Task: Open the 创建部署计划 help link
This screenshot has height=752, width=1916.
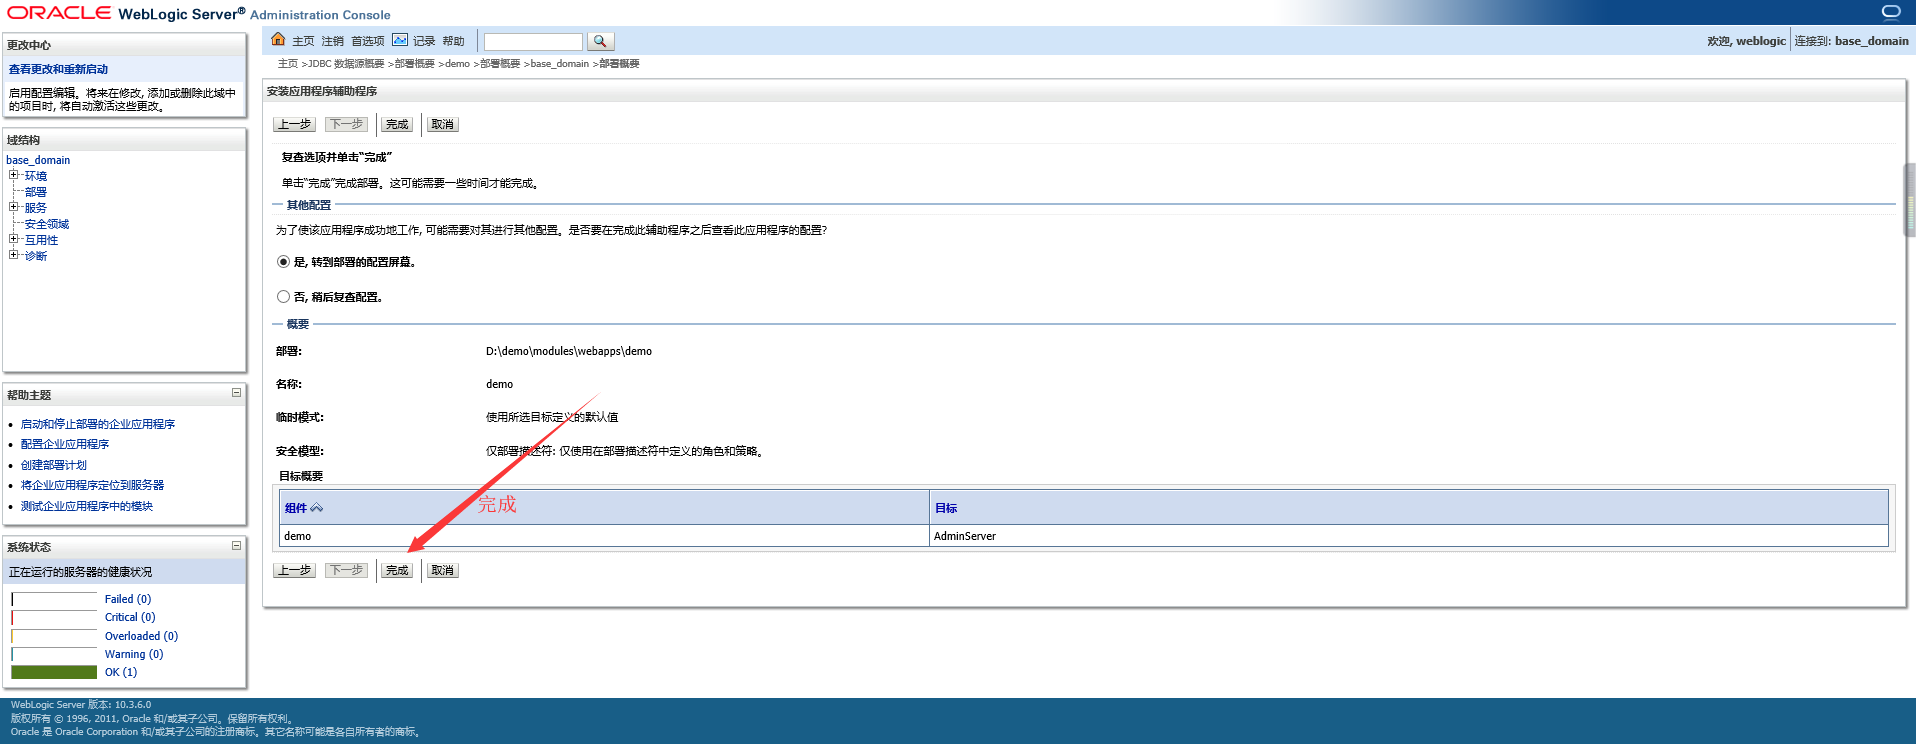Action: pos(54,465)
